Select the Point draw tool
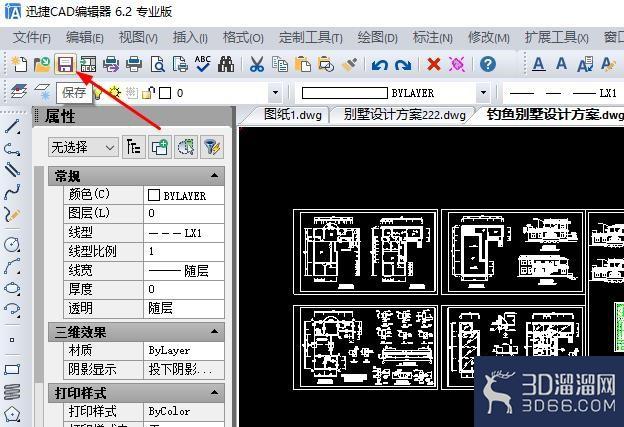The height and width of the screenshot is (427, 624). tap(12, 339)
